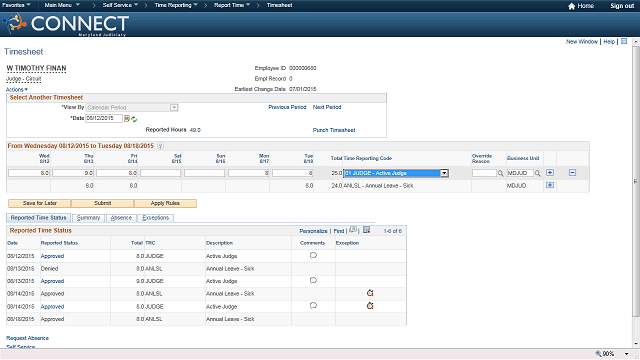Open Approved status for 08/12/2015
This screenshot has width=640, height=360.
coord(52,256)
